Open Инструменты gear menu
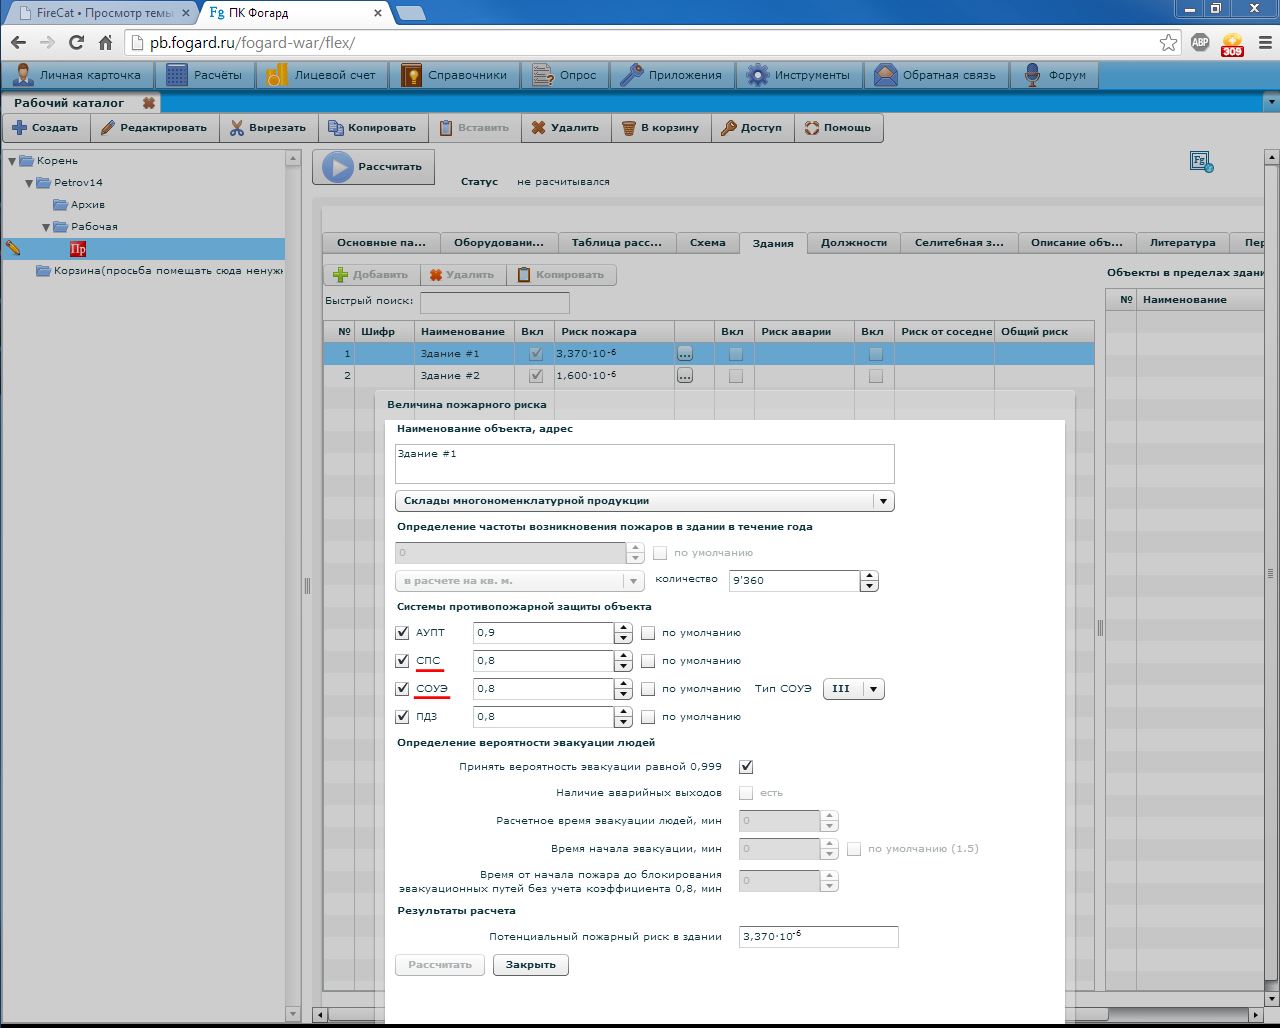 point(799,75)
